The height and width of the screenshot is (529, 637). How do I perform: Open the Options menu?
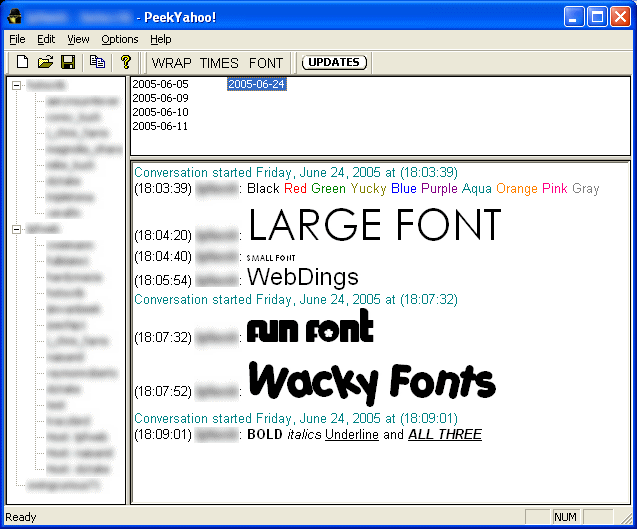point(119,39)
